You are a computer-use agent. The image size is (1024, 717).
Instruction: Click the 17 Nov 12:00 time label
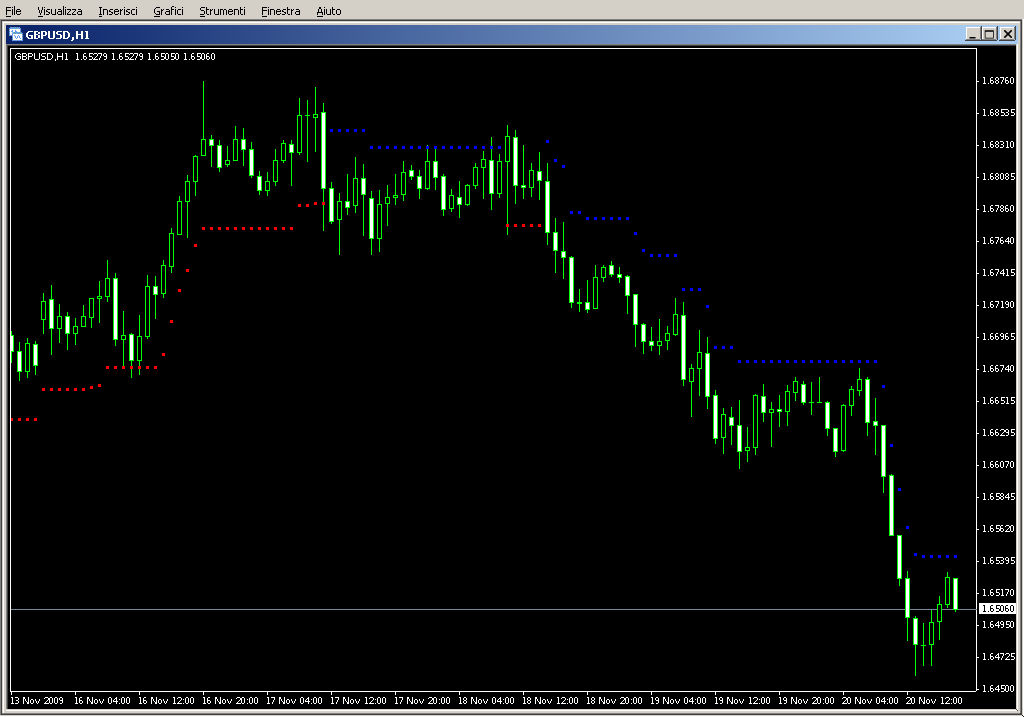coord(358,701)
